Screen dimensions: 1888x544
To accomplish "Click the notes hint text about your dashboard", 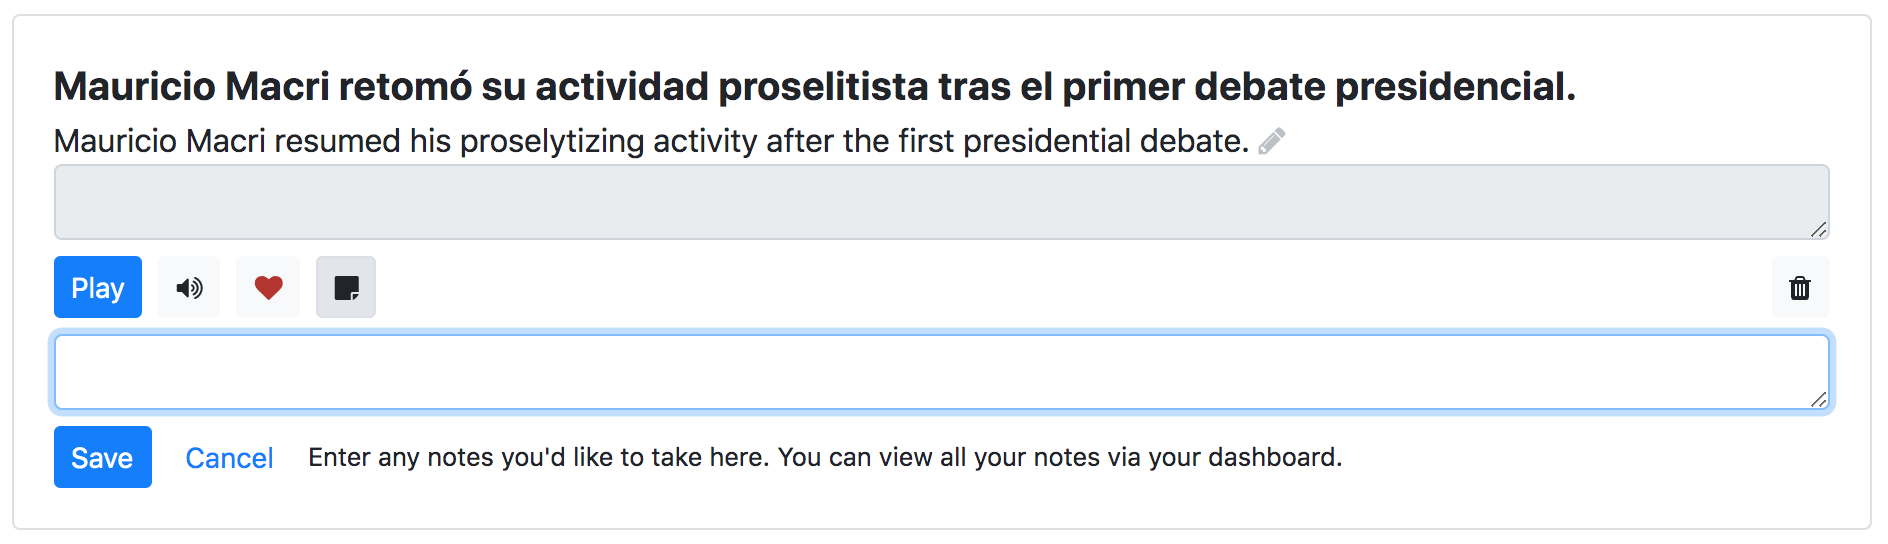I will pos(824,458).
